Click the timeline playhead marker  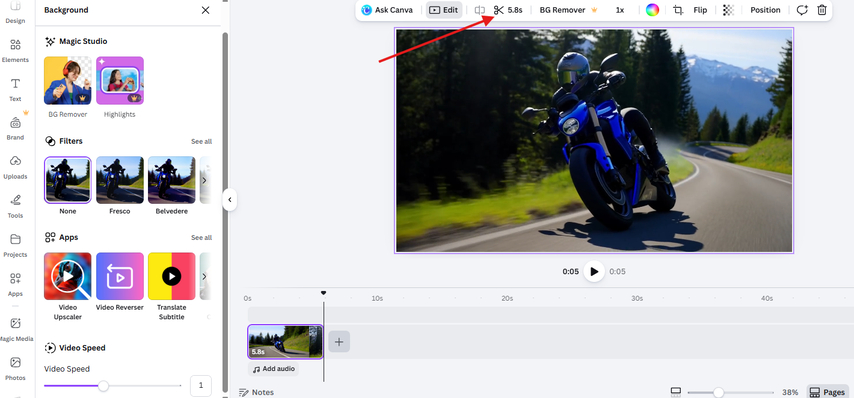(324, 293)
